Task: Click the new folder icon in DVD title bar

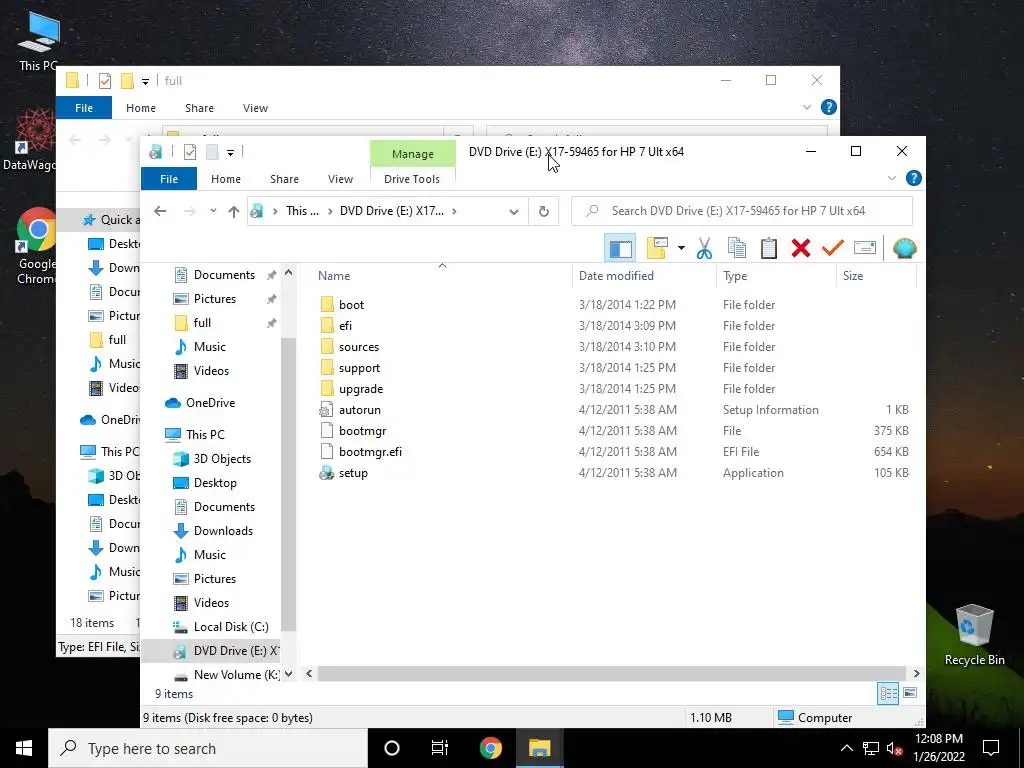Action: pos(212,152)
